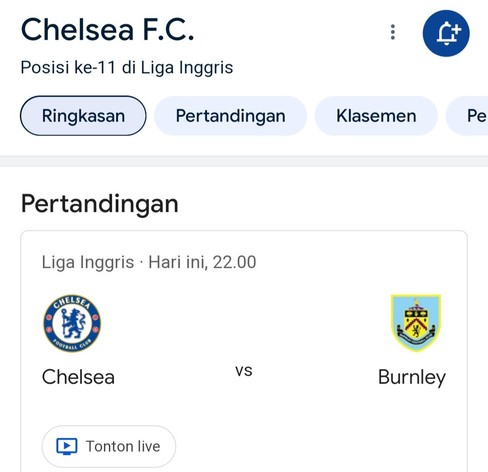Viewport: 488px width, 472px height.
Task: Click the Chelsea team name in match card
Action: pyautogui.click(x=78, y=377)
